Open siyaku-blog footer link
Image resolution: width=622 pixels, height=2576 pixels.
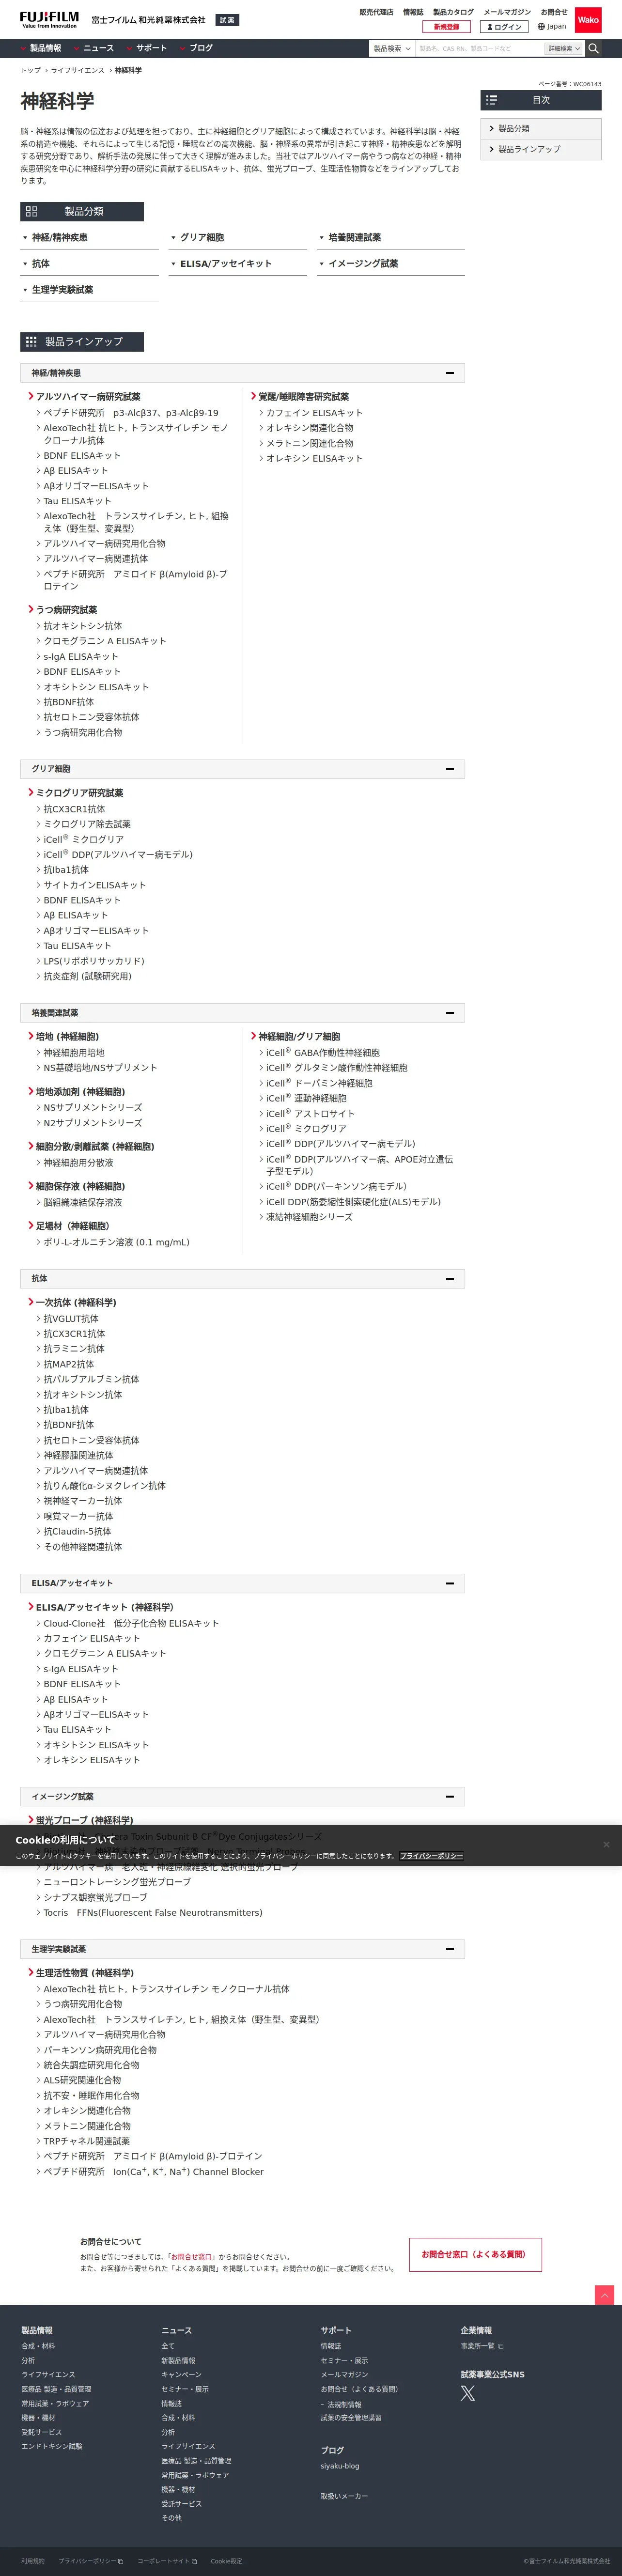(340, 2466)
